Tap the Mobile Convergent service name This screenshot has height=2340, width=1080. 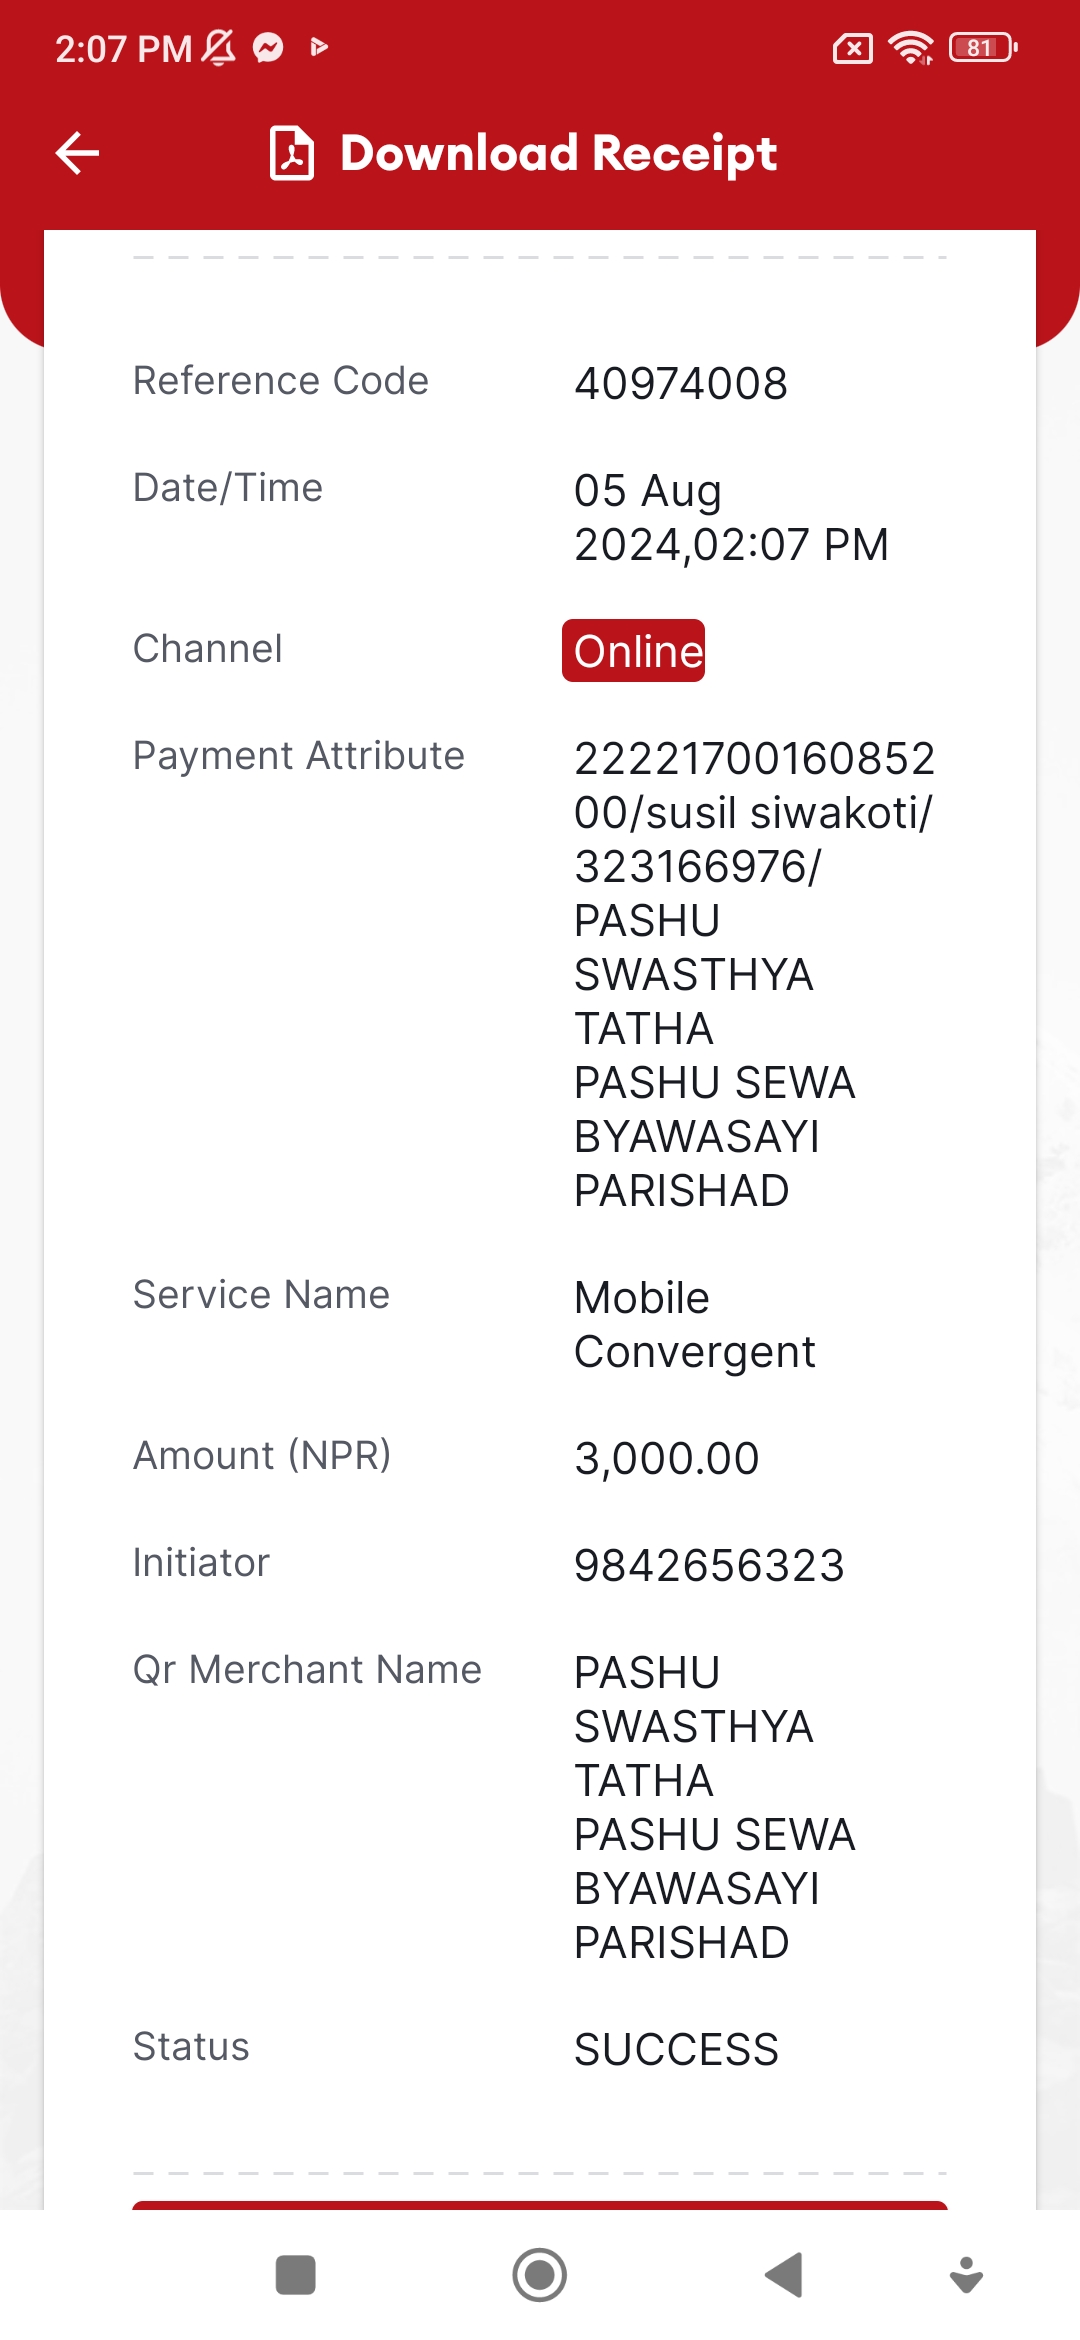pyautogui.click(x=695, y=1325)
